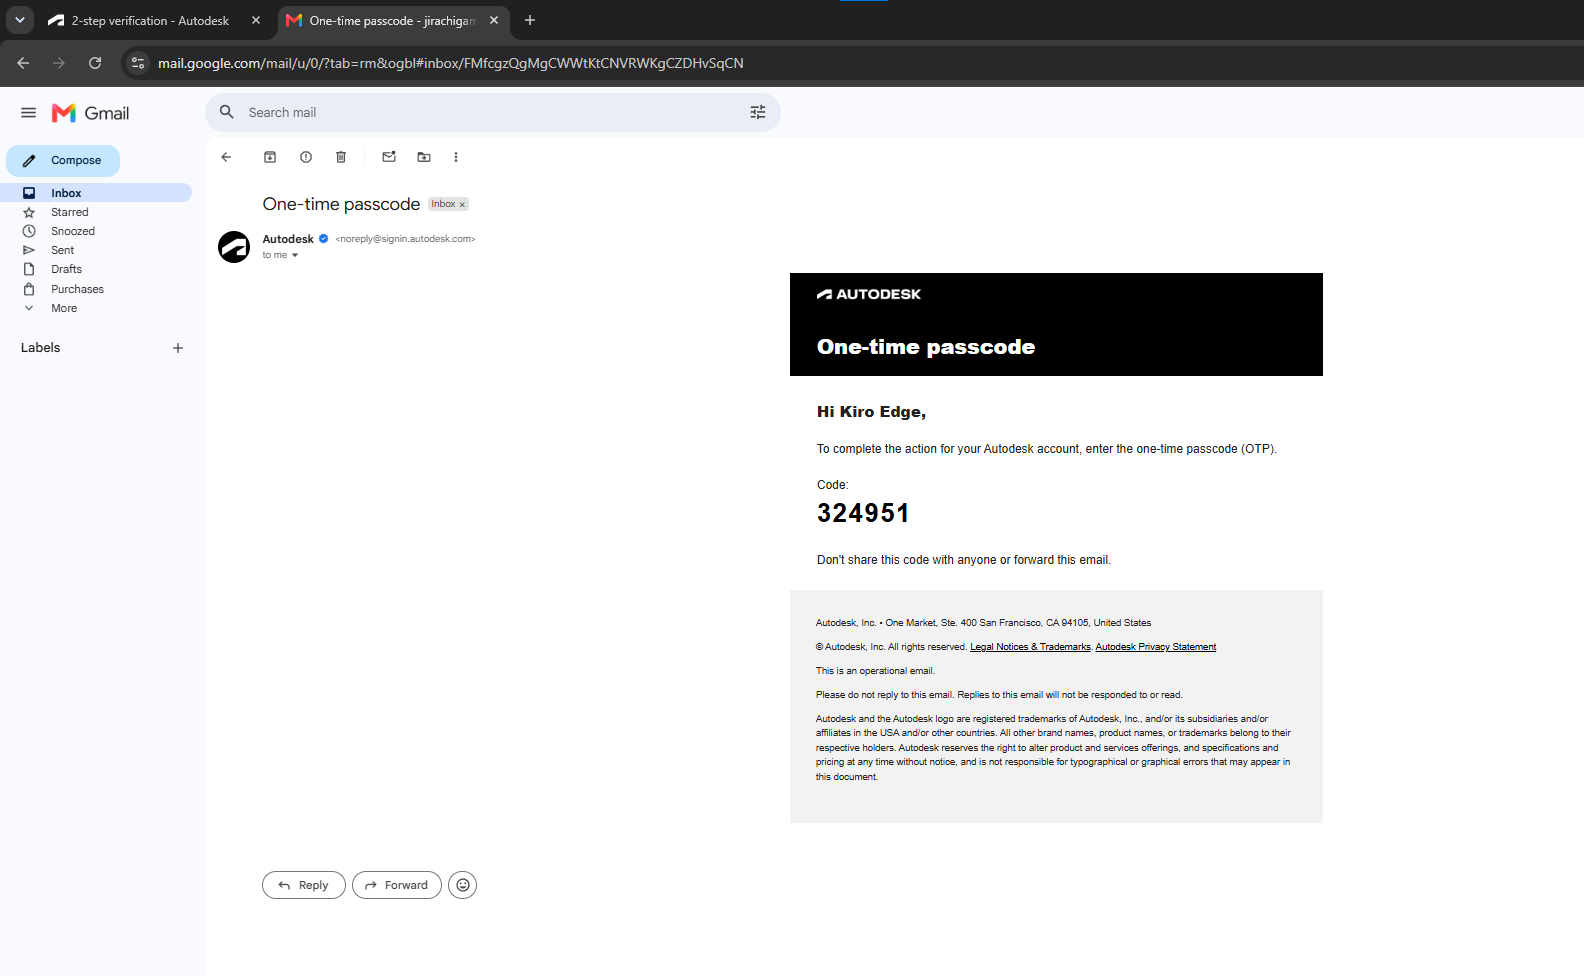This screenshot has height=976, width=1584.
Task: Click the browser address bar URL
Action: coord(451,63)
